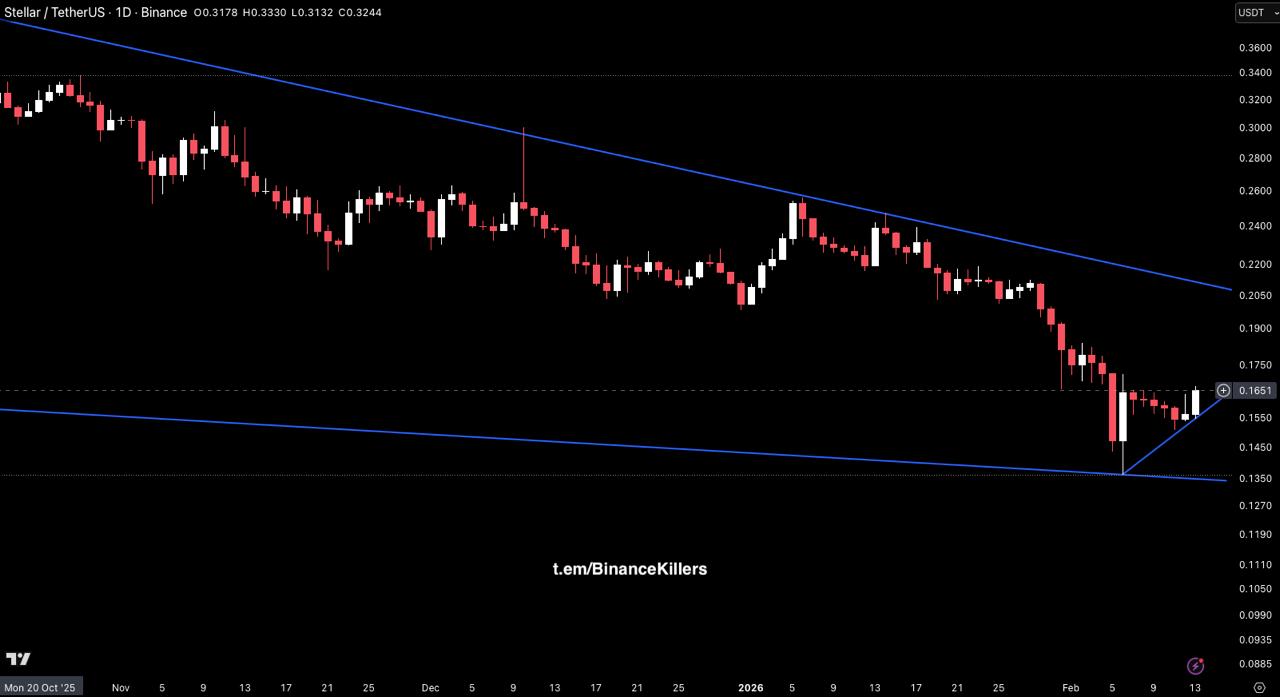Click the Nov label on the time axis
This screenshot has width=1280, height=697.
(x=121, y=688)
